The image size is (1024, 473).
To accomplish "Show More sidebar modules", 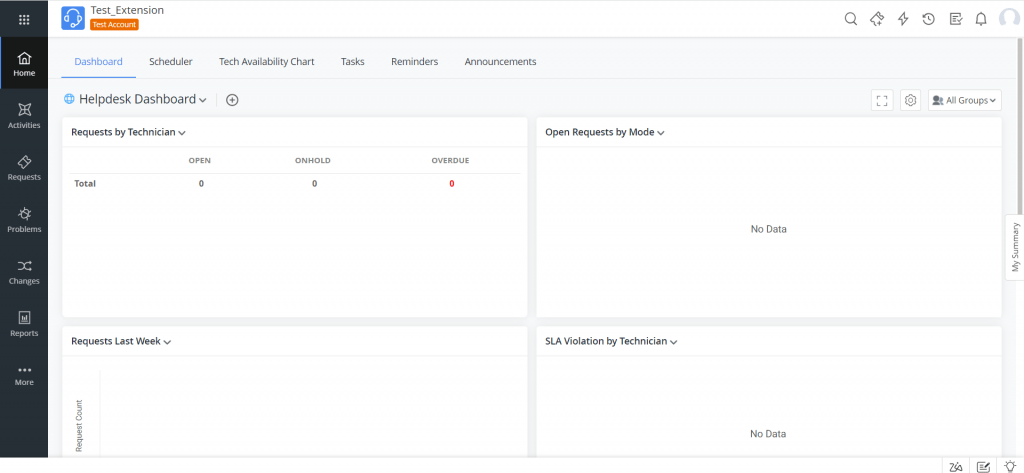I will [x=24, y=376].
